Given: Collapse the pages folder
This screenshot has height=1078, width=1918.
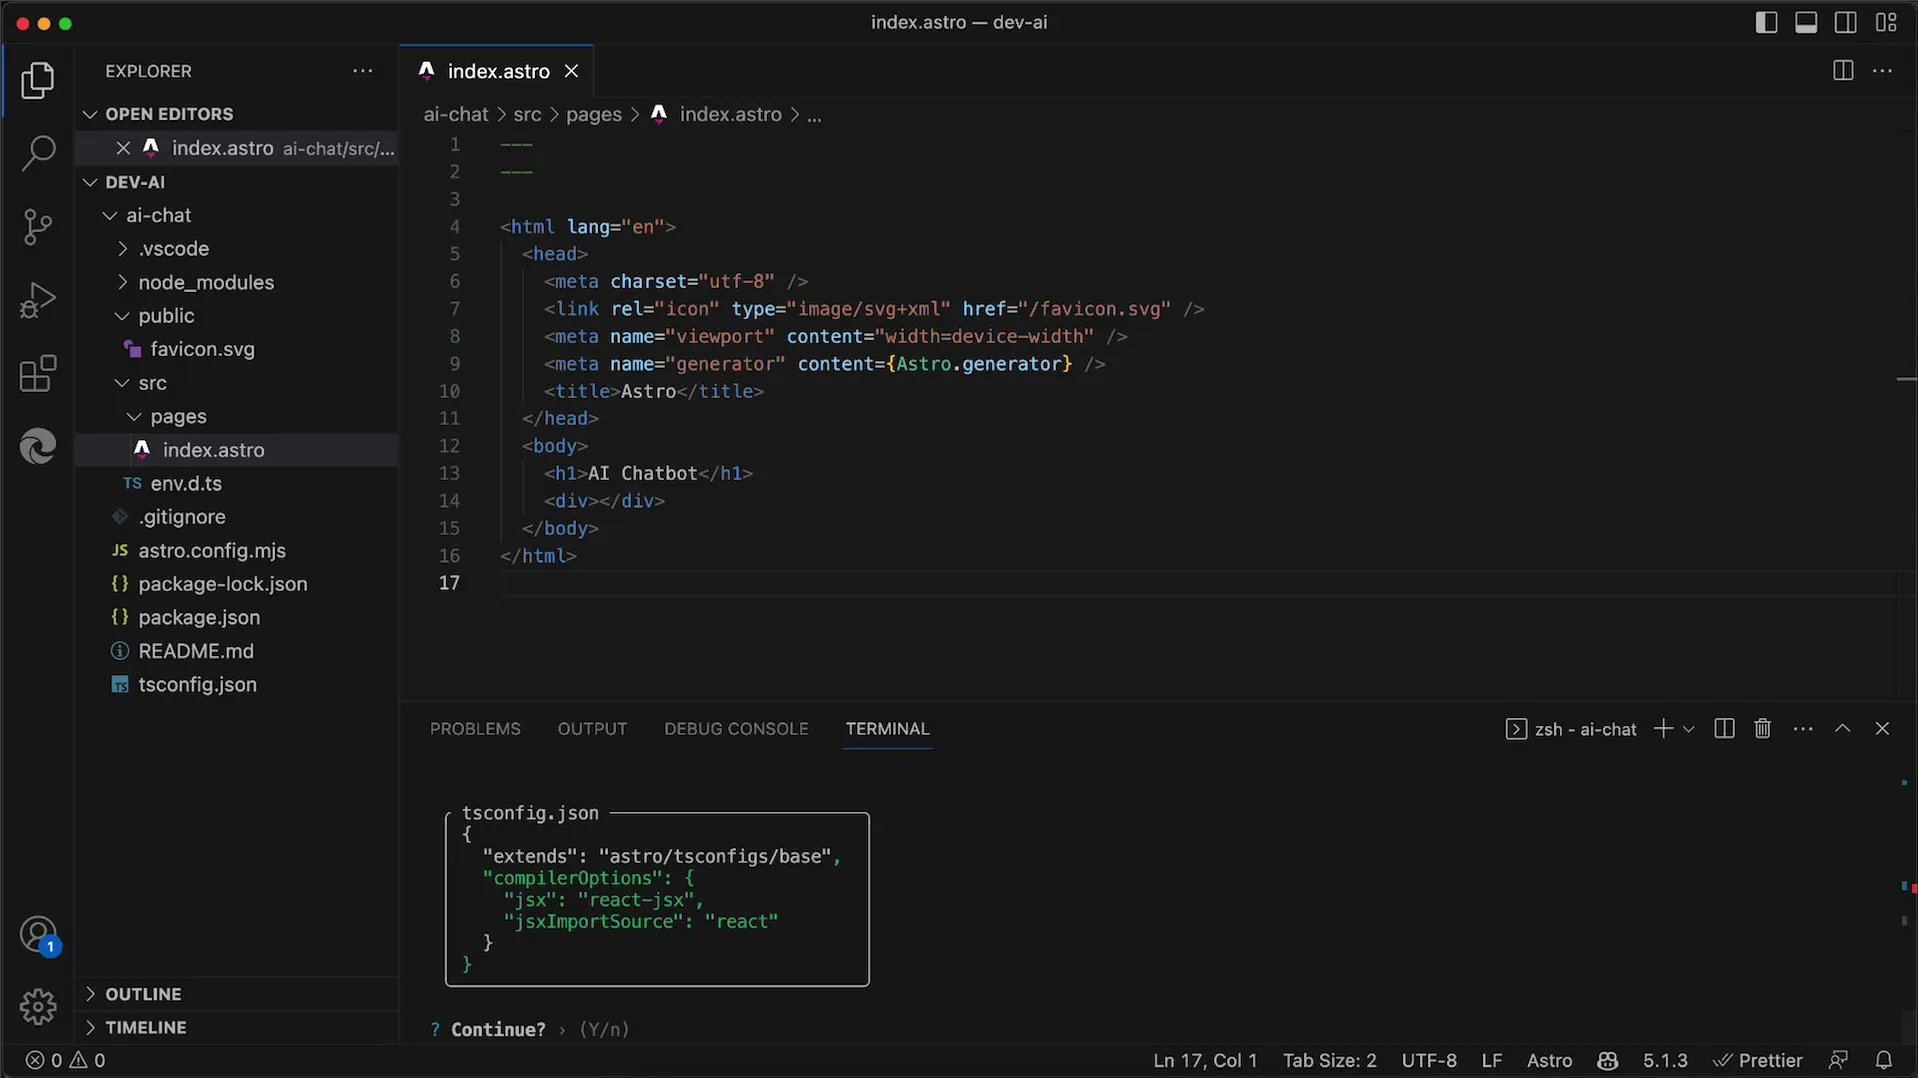Looking at the screenshot, I should point(236,416).
